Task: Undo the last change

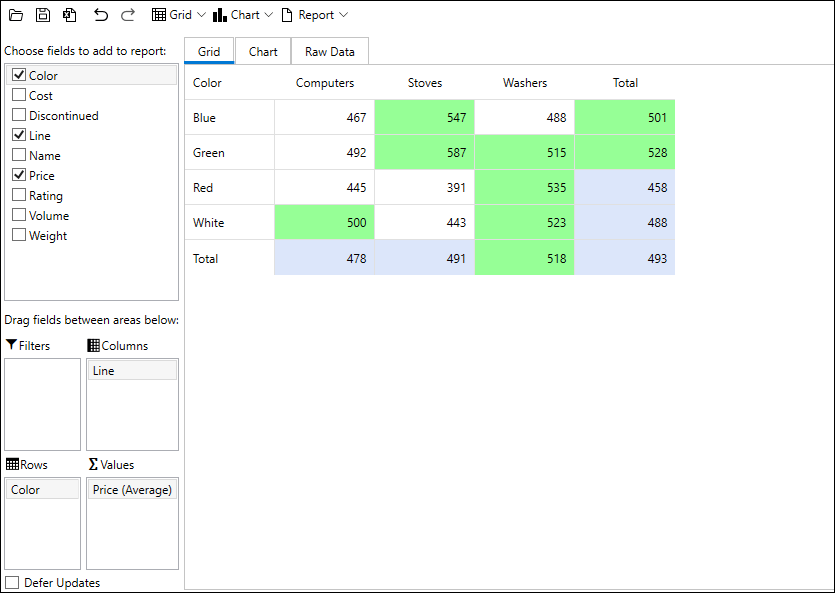Action: pyautogui.click(x=101, y=14)
